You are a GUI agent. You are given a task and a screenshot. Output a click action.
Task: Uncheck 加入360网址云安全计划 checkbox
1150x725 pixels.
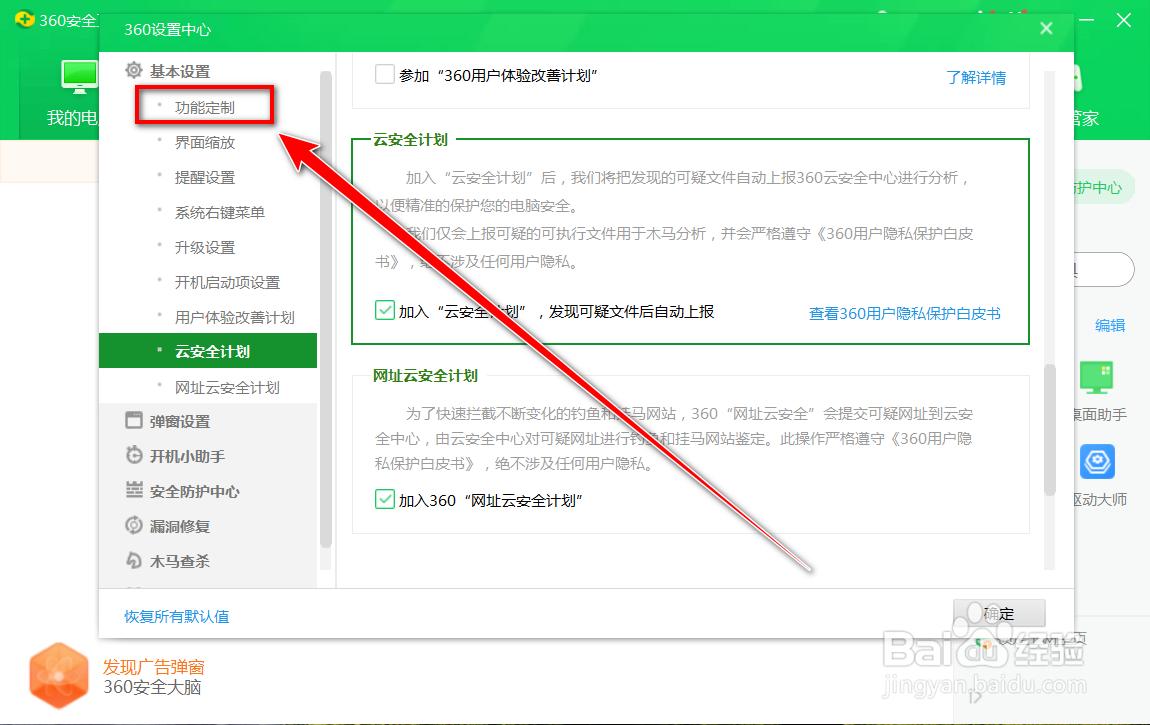(384, 499)
